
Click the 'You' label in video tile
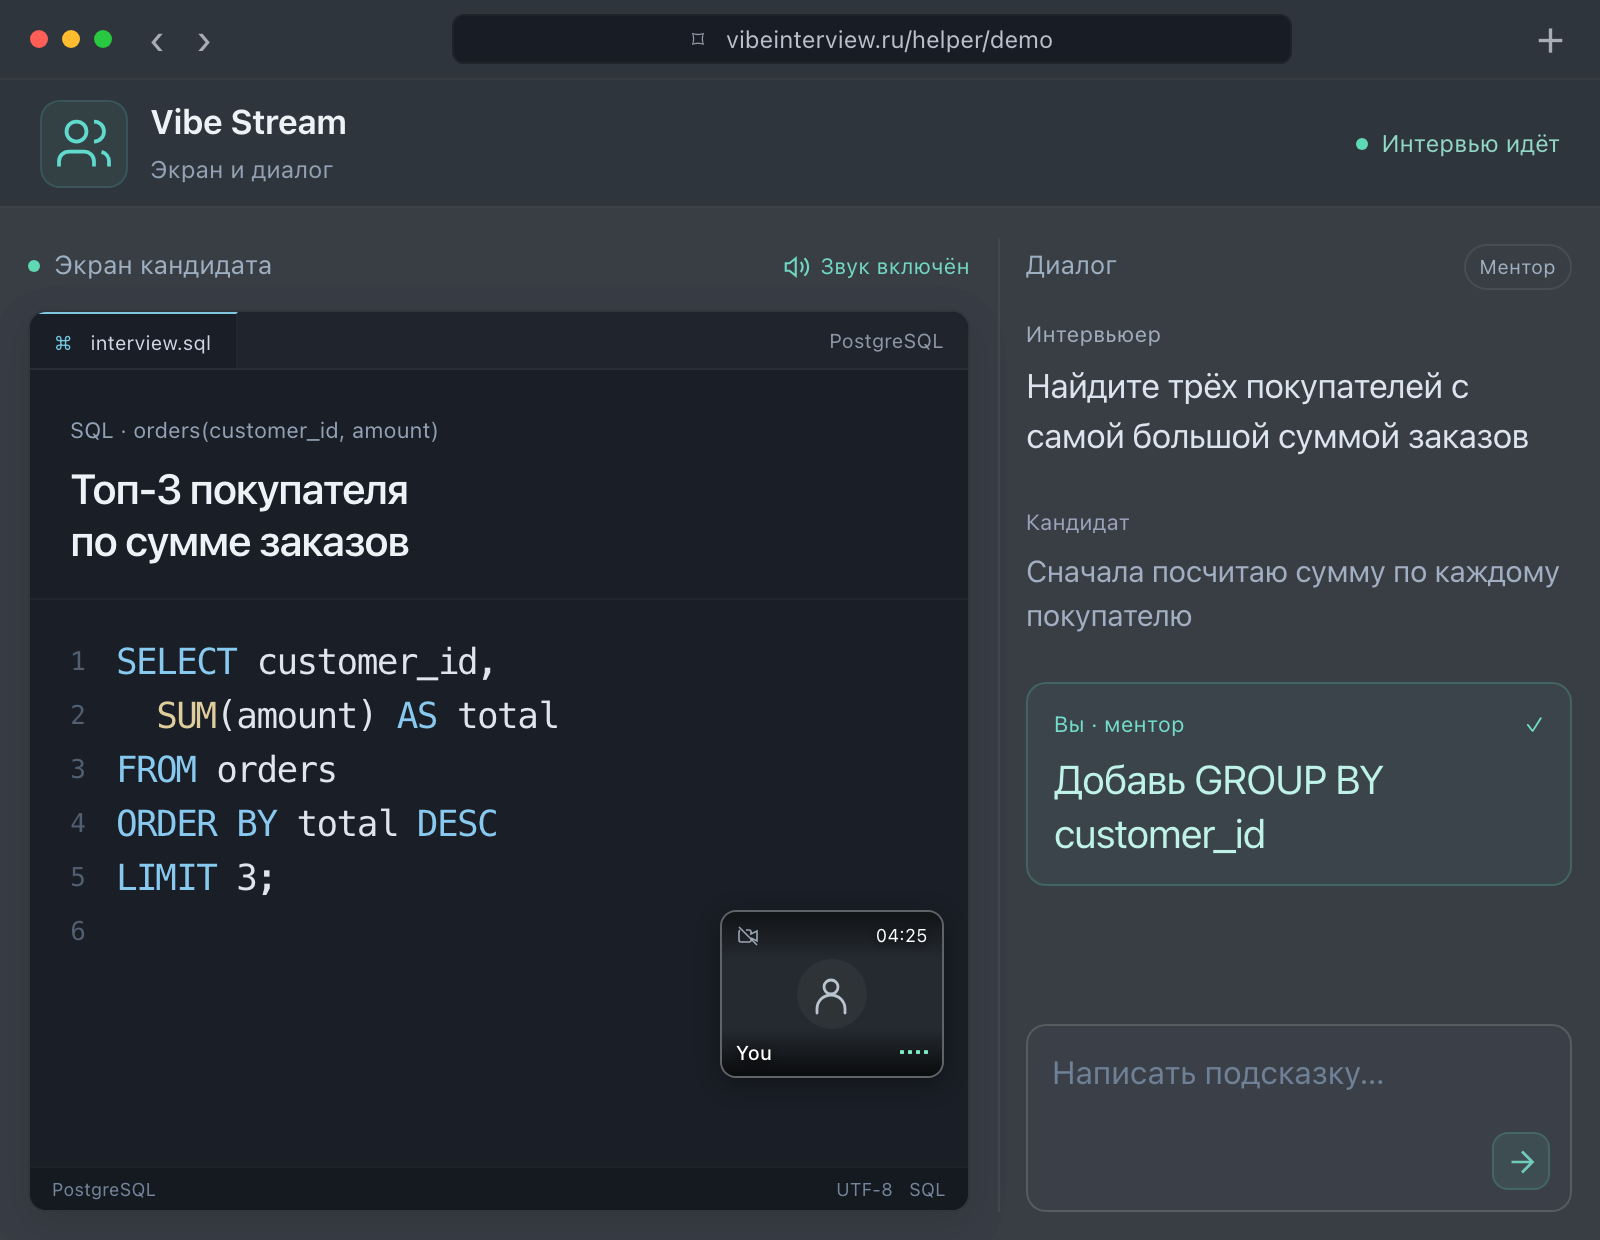click(754, 1053)
